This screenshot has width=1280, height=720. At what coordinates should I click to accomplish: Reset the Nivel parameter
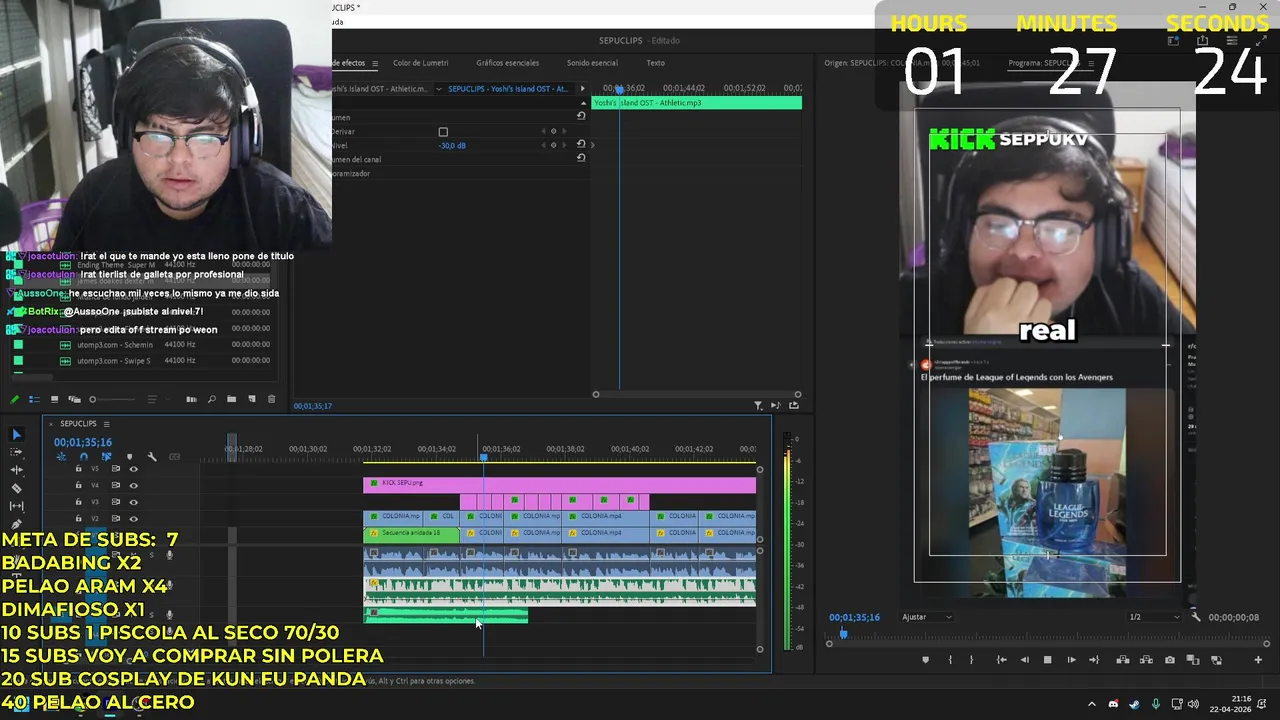pyautogui.click(x=581, y=144)
